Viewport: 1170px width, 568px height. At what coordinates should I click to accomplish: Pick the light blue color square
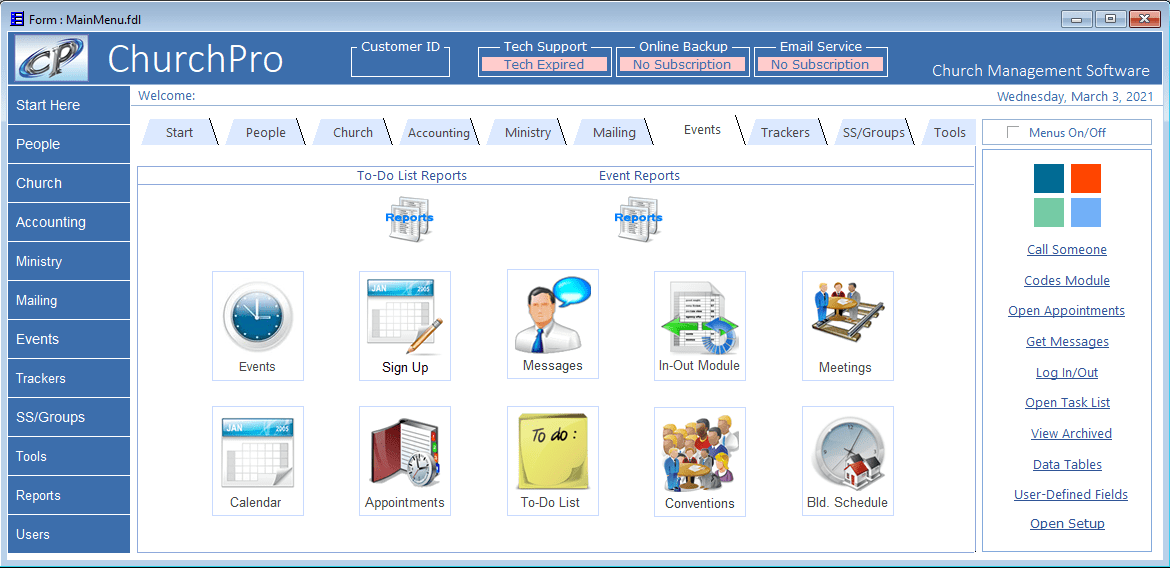(x=1086, y=212)
